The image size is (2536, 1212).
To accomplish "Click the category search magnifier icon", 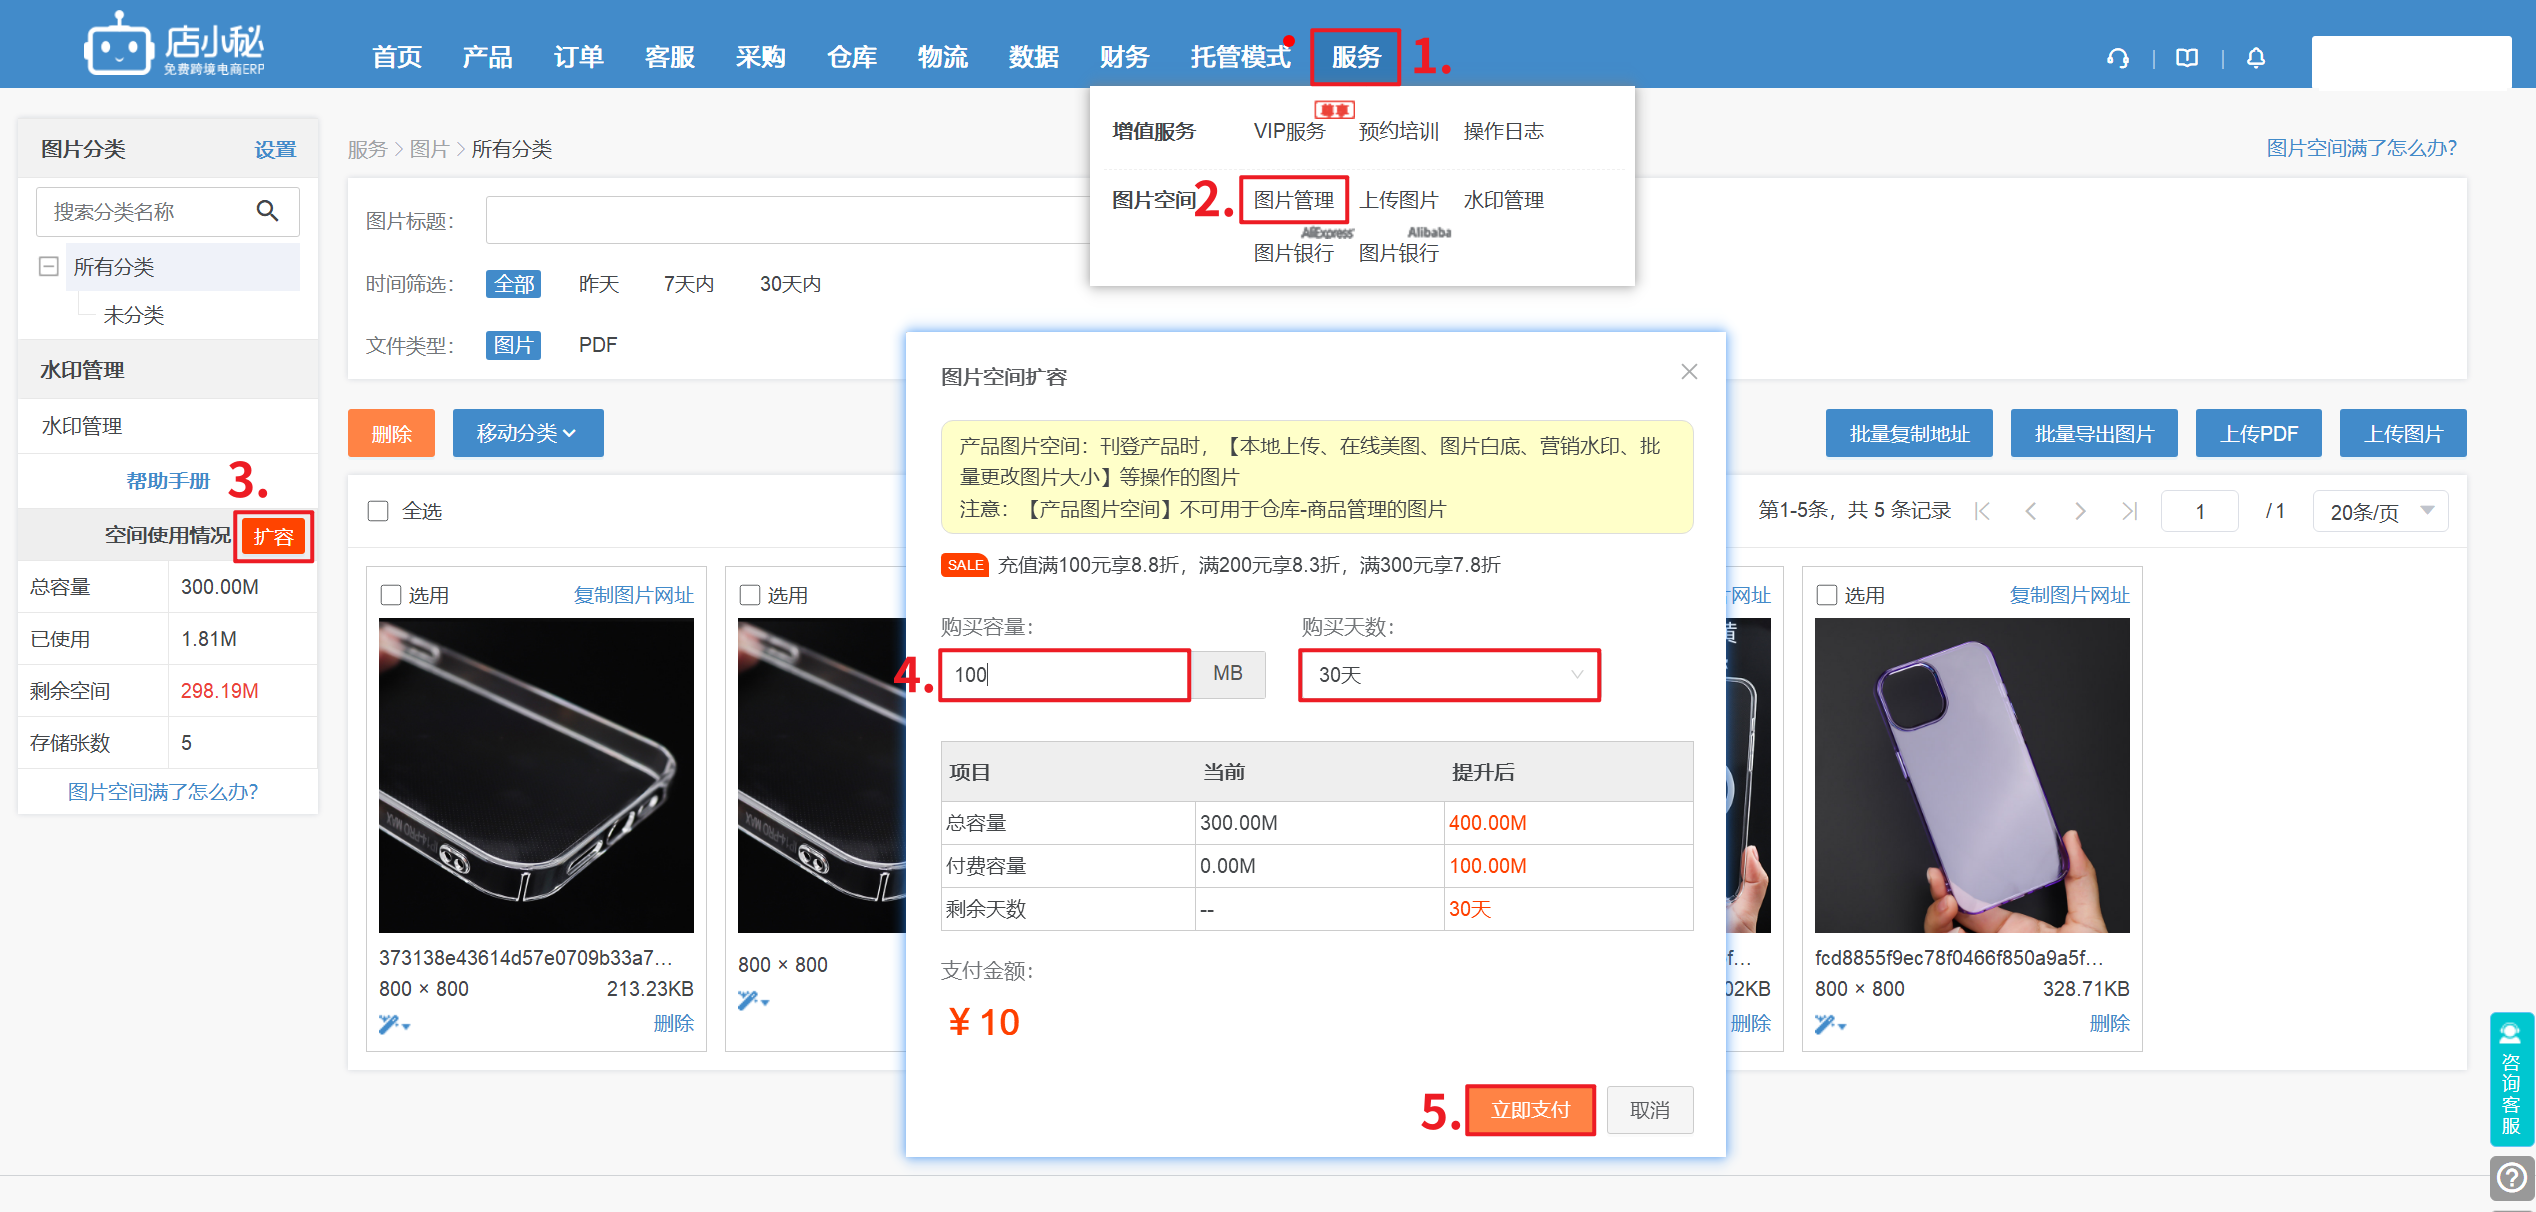I will tap(267, 211).
